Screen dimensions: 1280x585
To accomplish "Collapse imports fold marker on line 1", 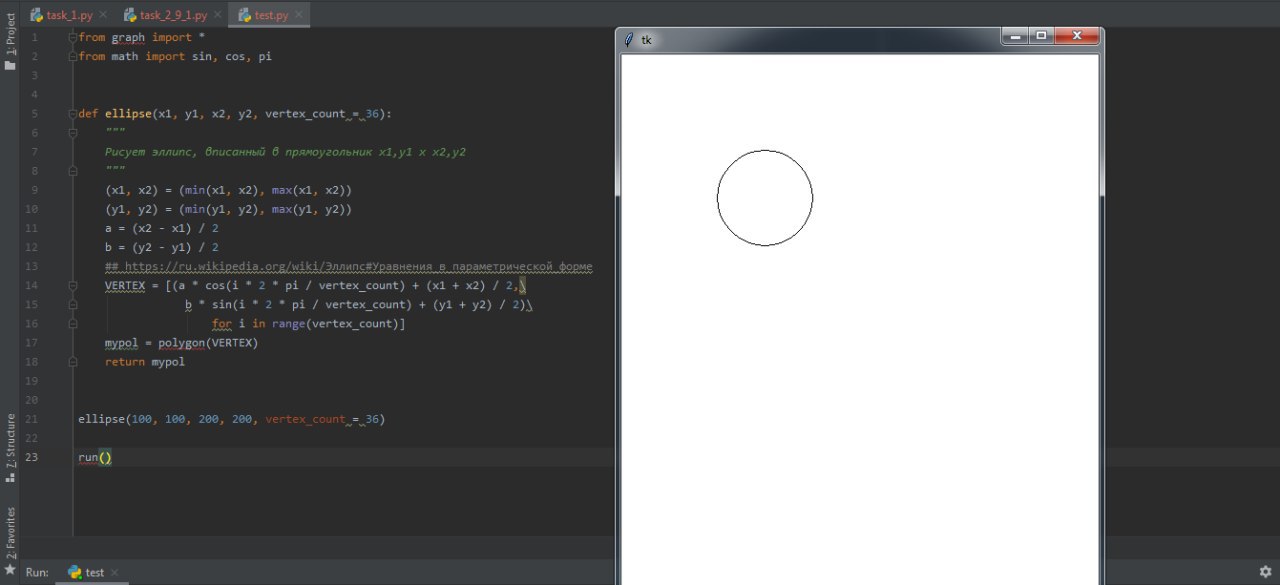I will [x=73, y=37].
